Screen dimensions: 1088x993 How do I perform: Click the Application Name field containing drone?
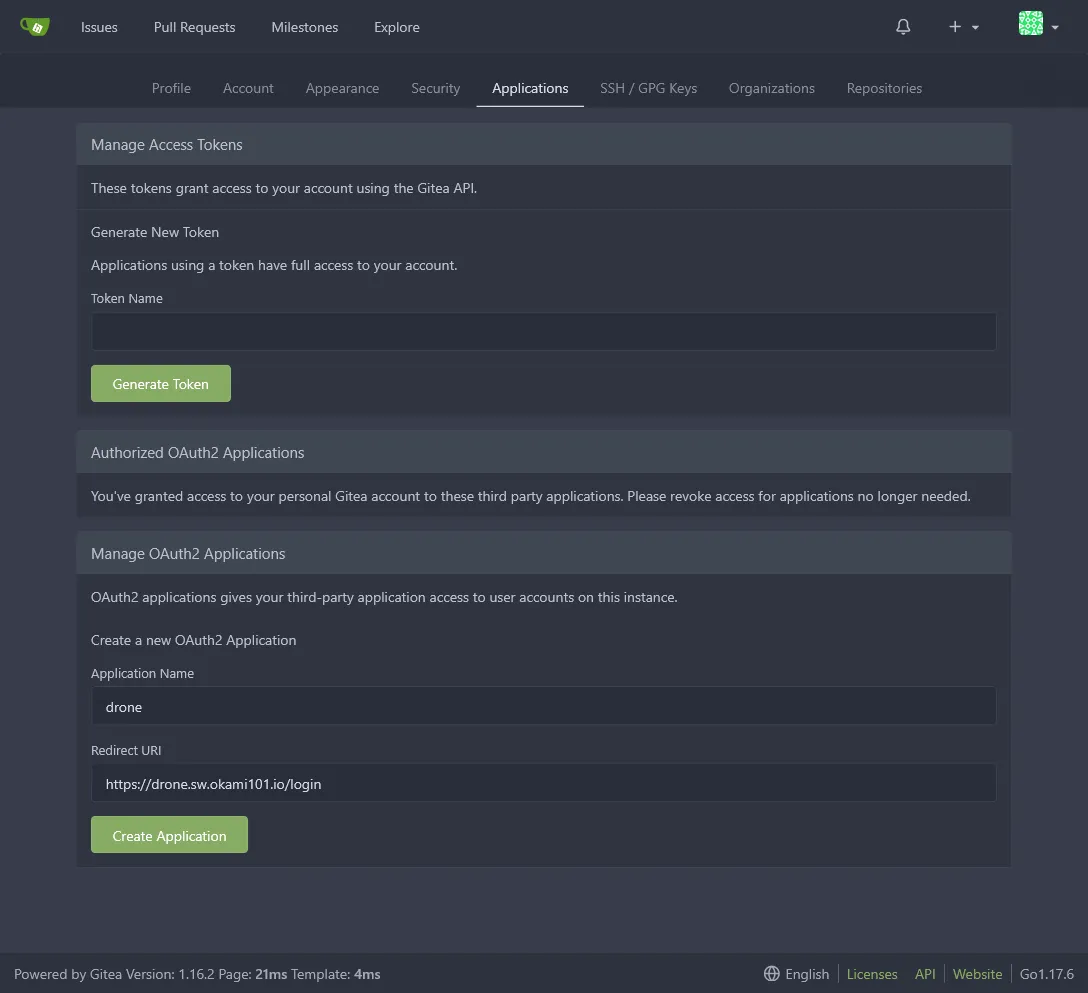tap(544, 706)
